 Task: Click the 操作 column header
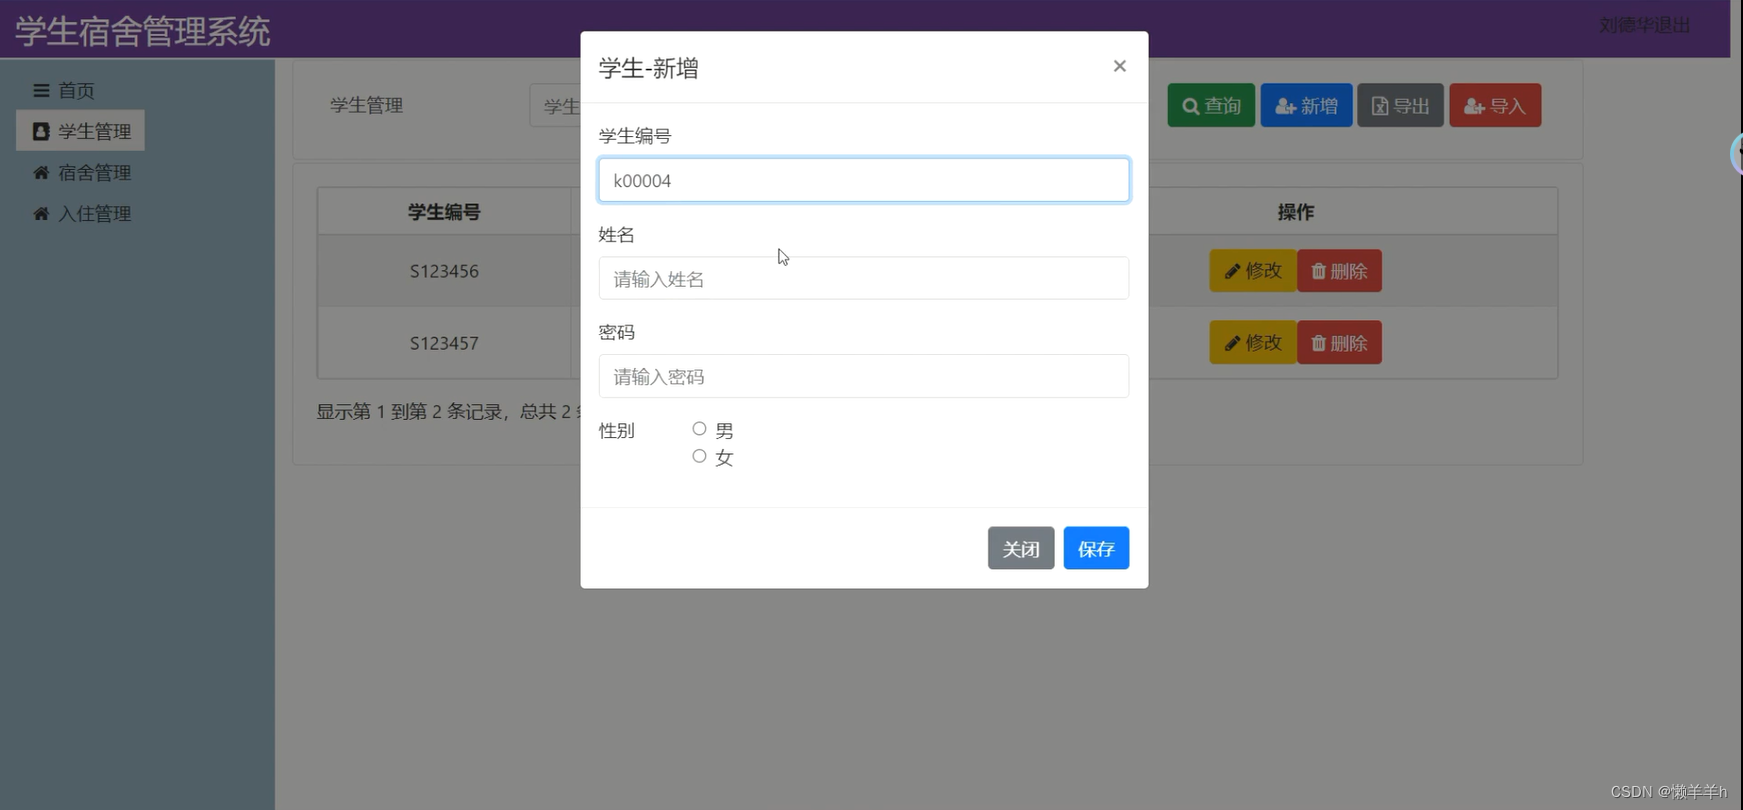click(1296, 212)
